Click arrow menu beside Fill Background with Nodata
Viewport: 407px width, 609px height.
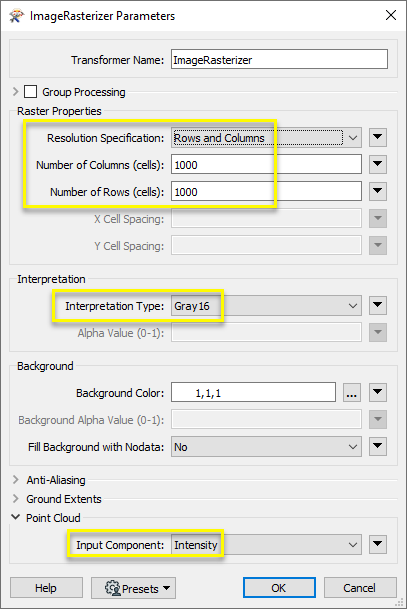pos(377,447)
